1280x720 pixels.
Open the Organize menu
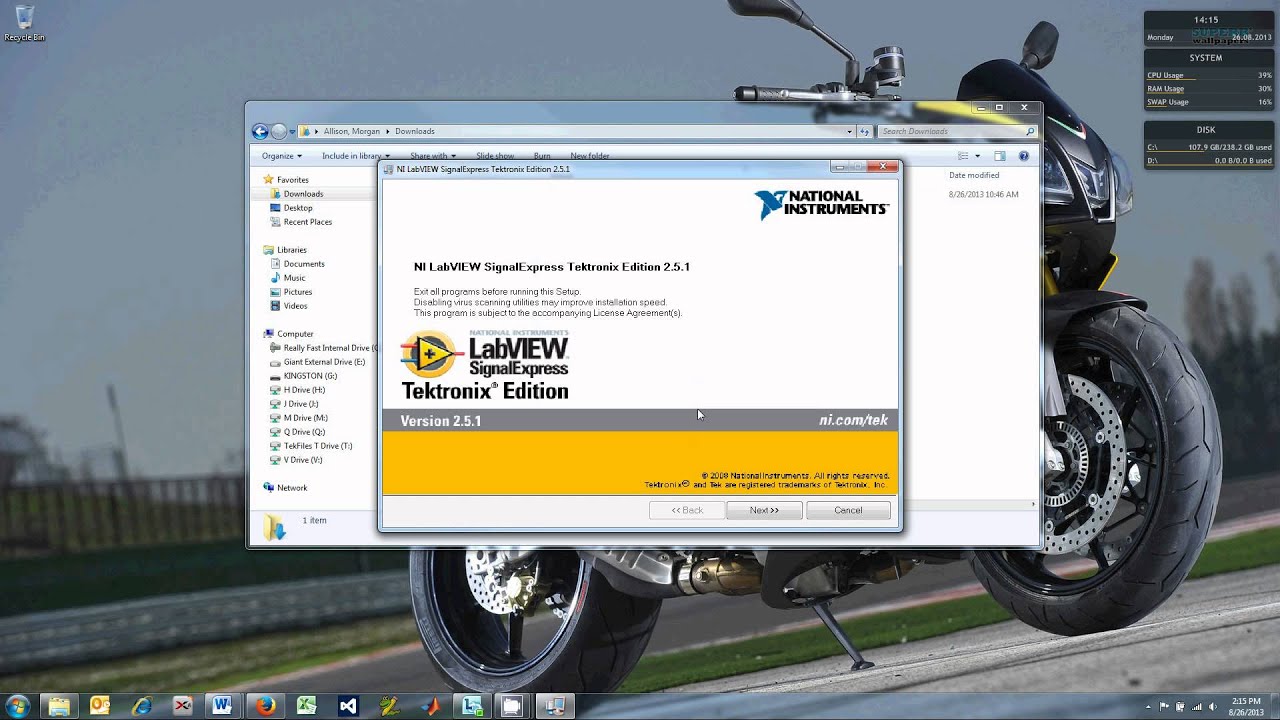[x=281, y=156]
